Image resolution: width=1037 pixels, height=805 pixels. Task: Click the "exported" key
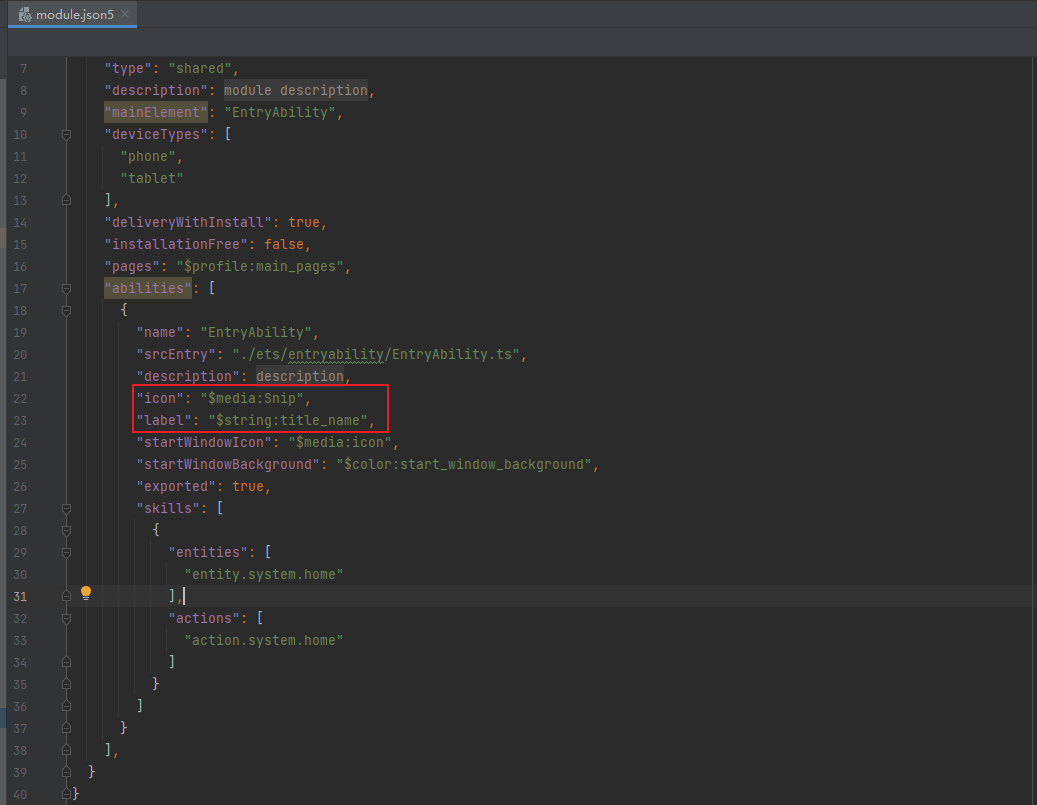(x=176, y=486)
